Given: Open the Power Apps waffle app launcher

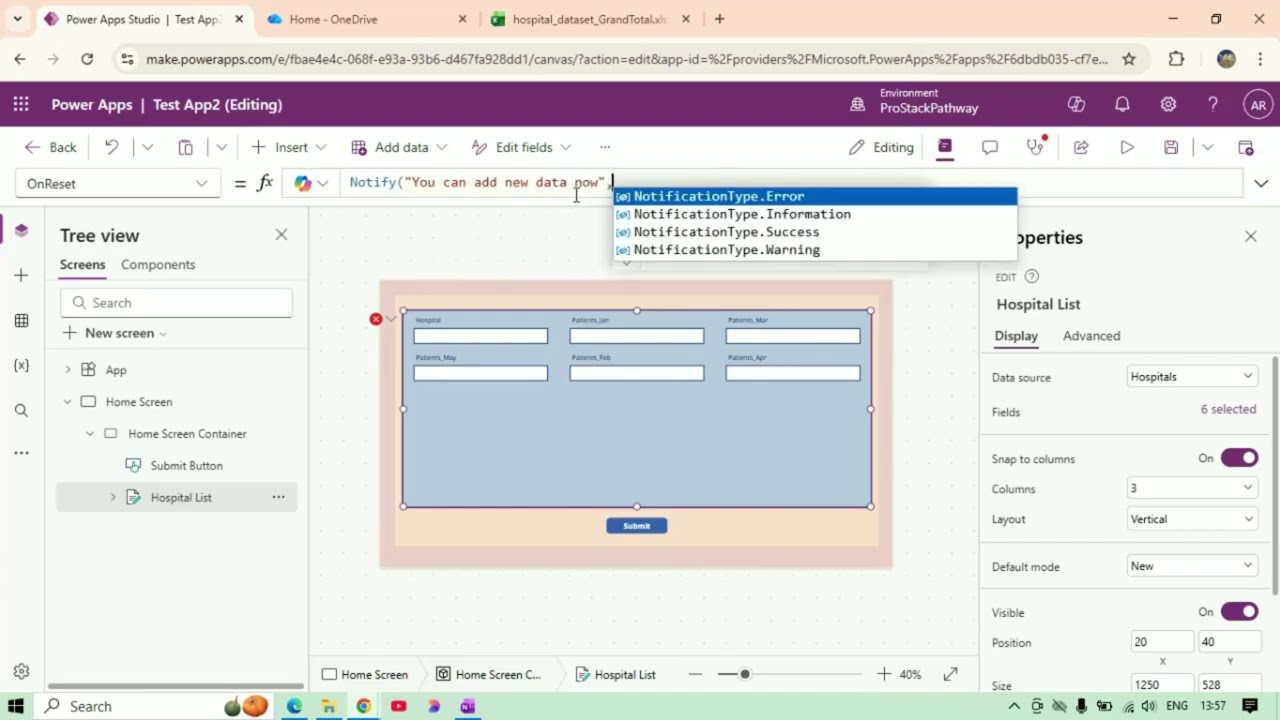Looking at the screenshot, I should pos(21,104).
